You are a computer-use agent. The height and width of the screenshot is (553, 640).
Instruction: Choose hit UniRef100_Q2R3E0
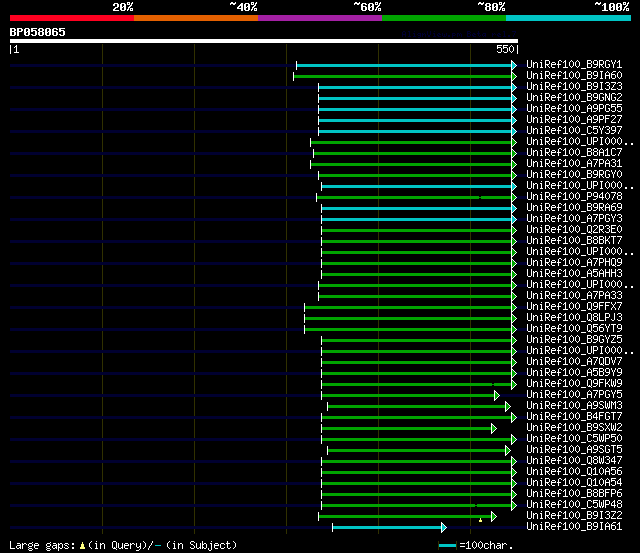pyautogui.click(x=574, y=230)
